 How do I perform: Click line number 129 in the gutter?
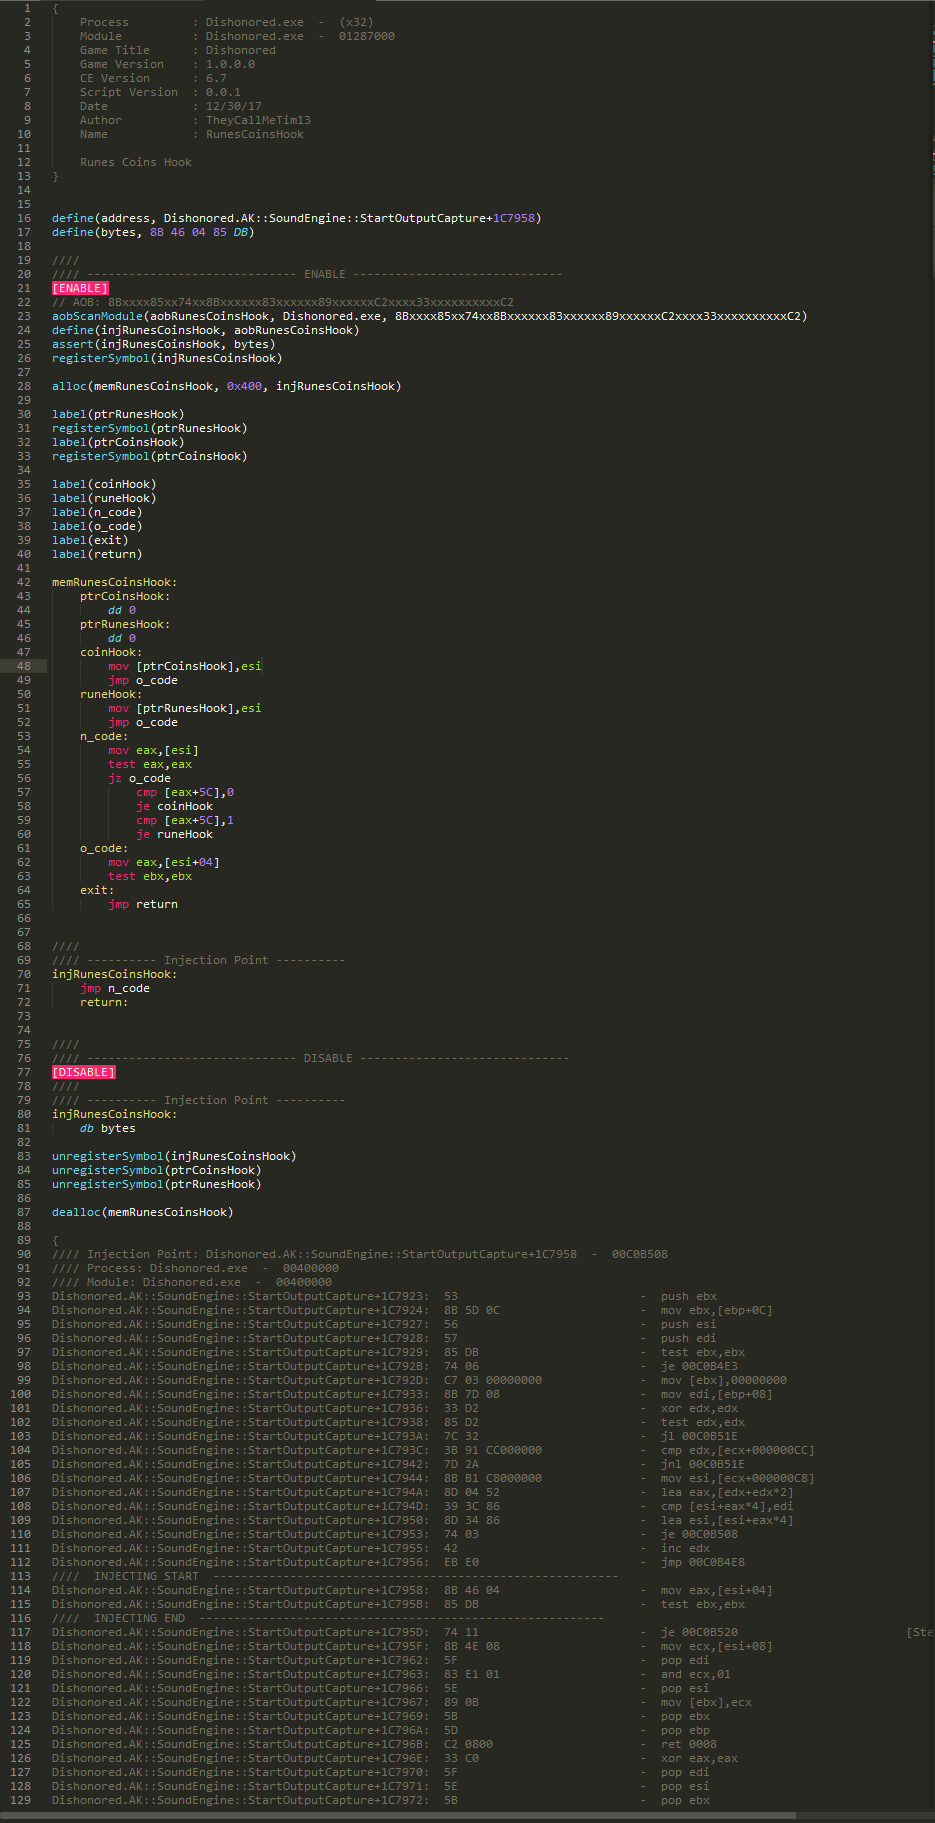20,1800
